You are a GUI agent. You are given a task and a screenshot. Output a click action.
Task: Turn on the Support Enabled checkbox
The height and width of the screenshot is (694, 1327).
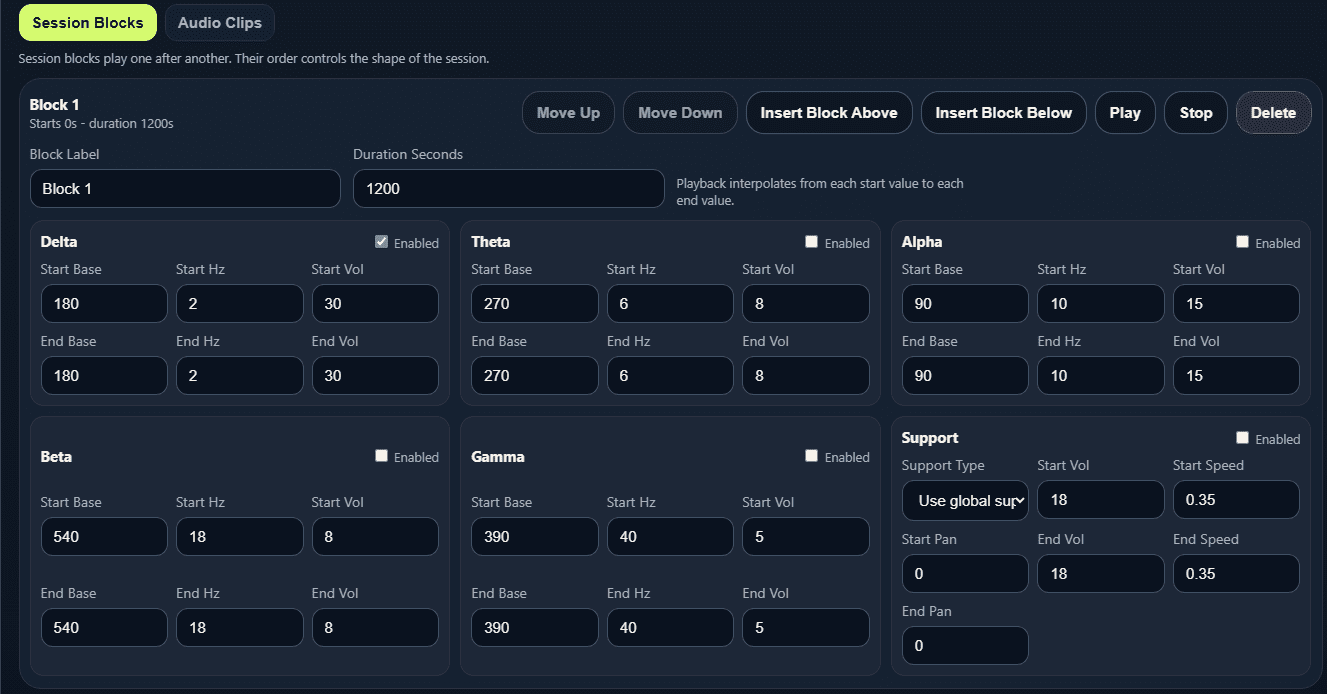click(x=1242, y=438)
